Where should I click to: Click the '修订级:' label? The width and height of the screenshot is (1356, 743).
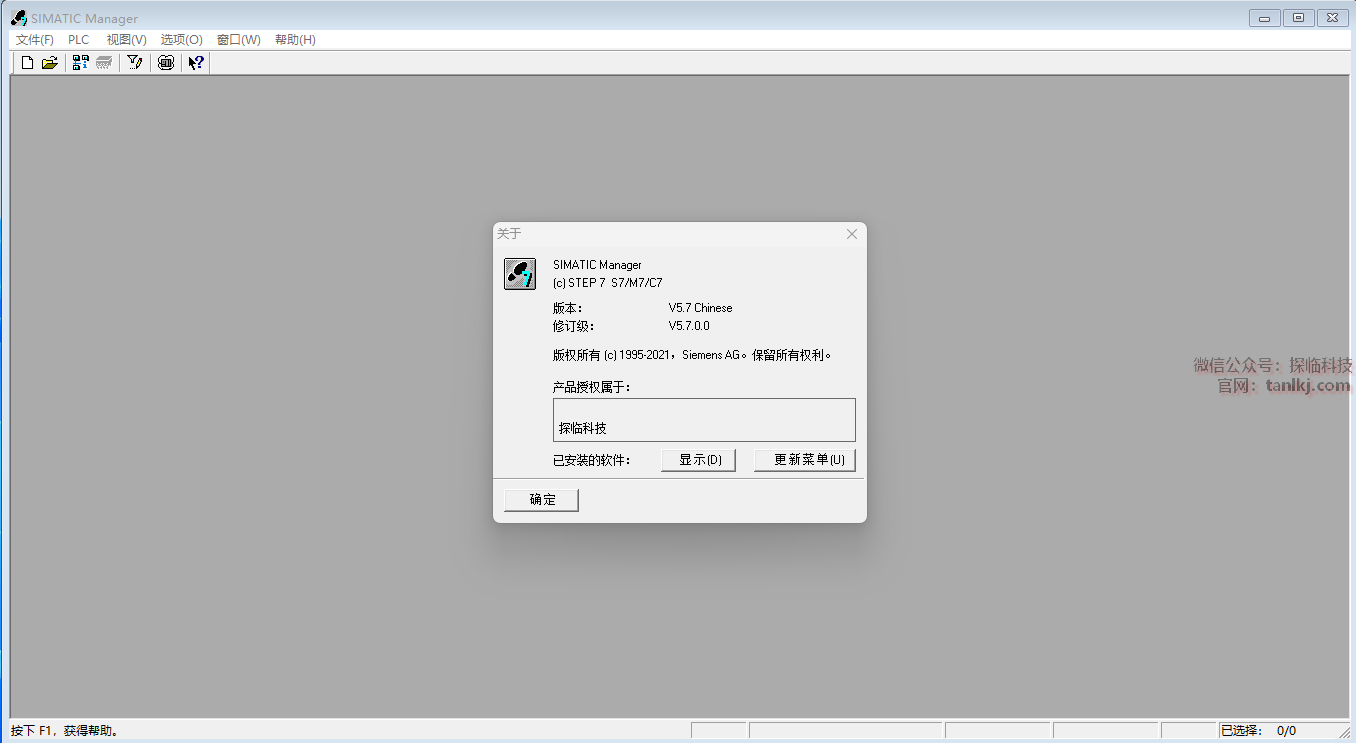[574, 326]
